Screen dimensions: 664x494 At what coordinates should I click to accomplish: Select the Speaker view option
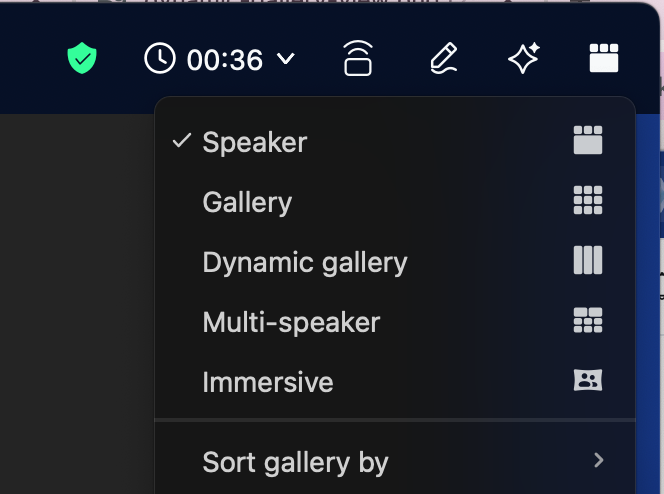click(x=254, y=142)
